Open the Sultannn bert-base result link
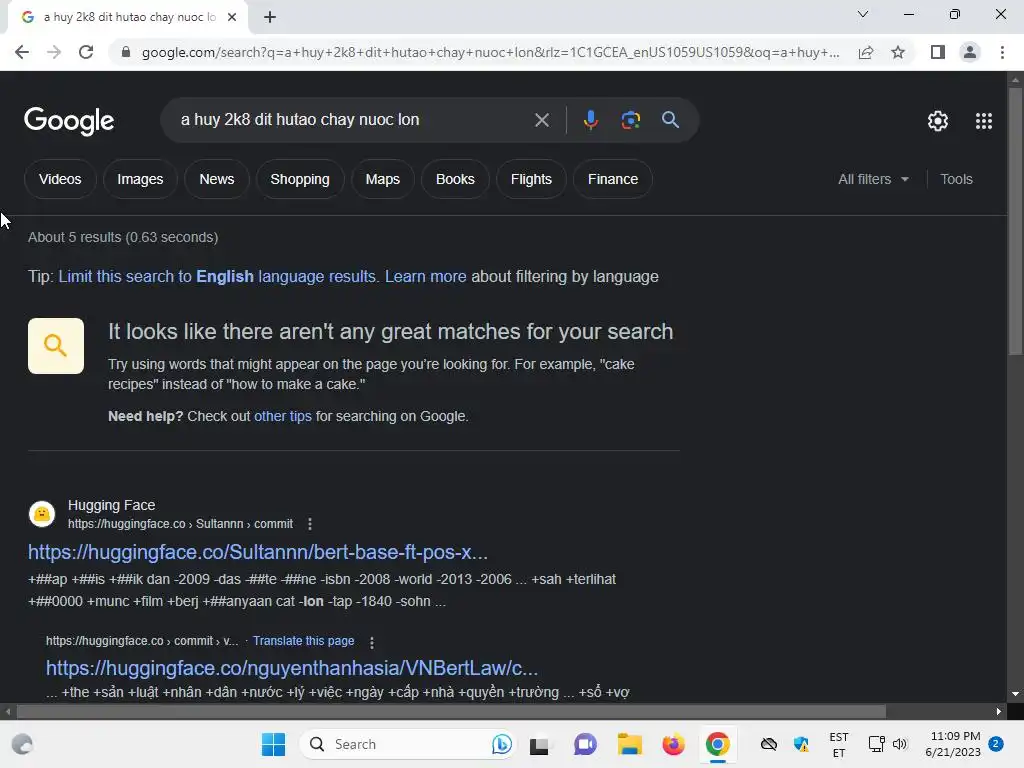The image size is (1024, 768). (258, 552)
